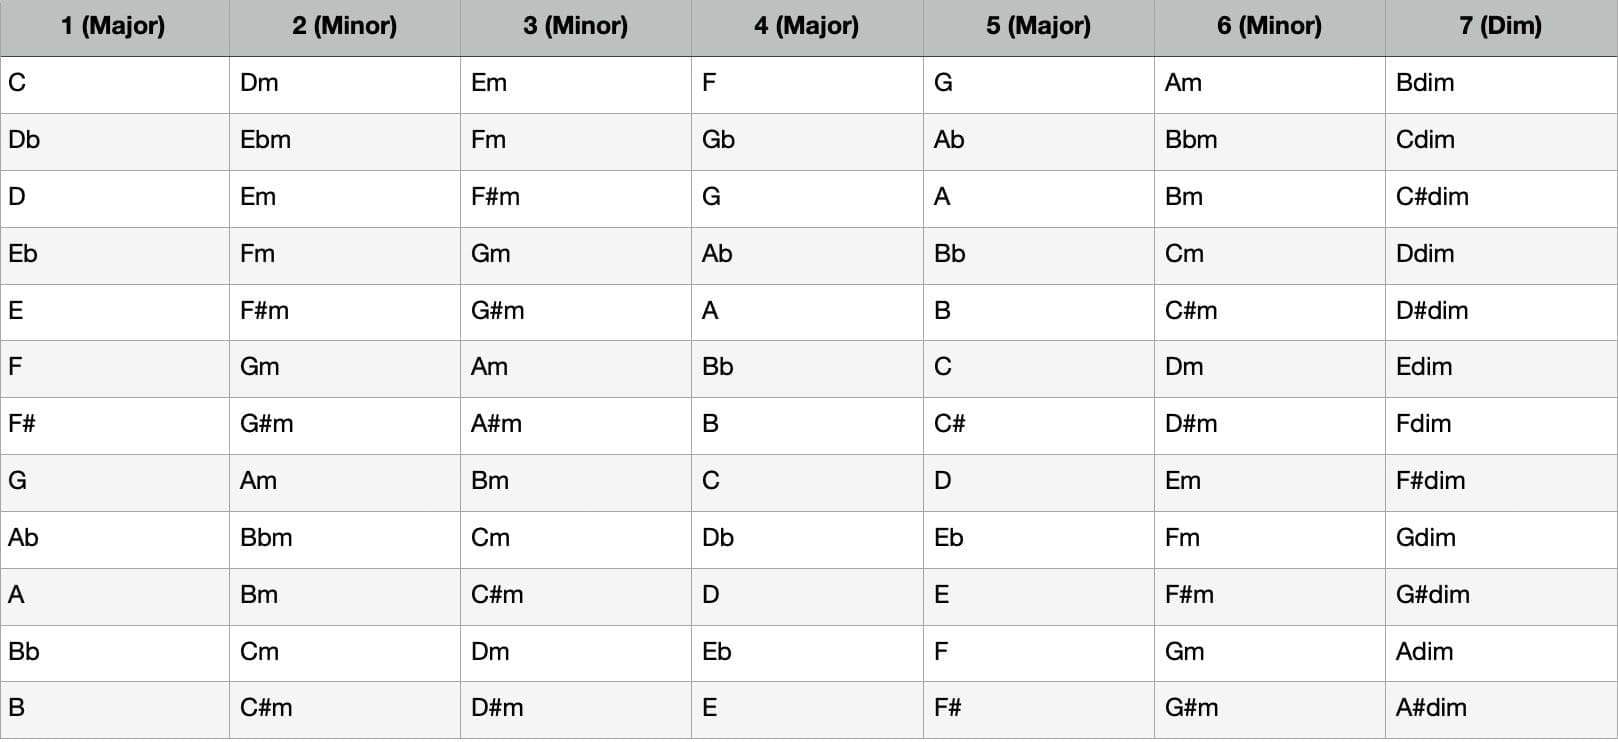Select the "2 (Minor)" header cell
Viewport: 1618px width, 742px height.
344,26
